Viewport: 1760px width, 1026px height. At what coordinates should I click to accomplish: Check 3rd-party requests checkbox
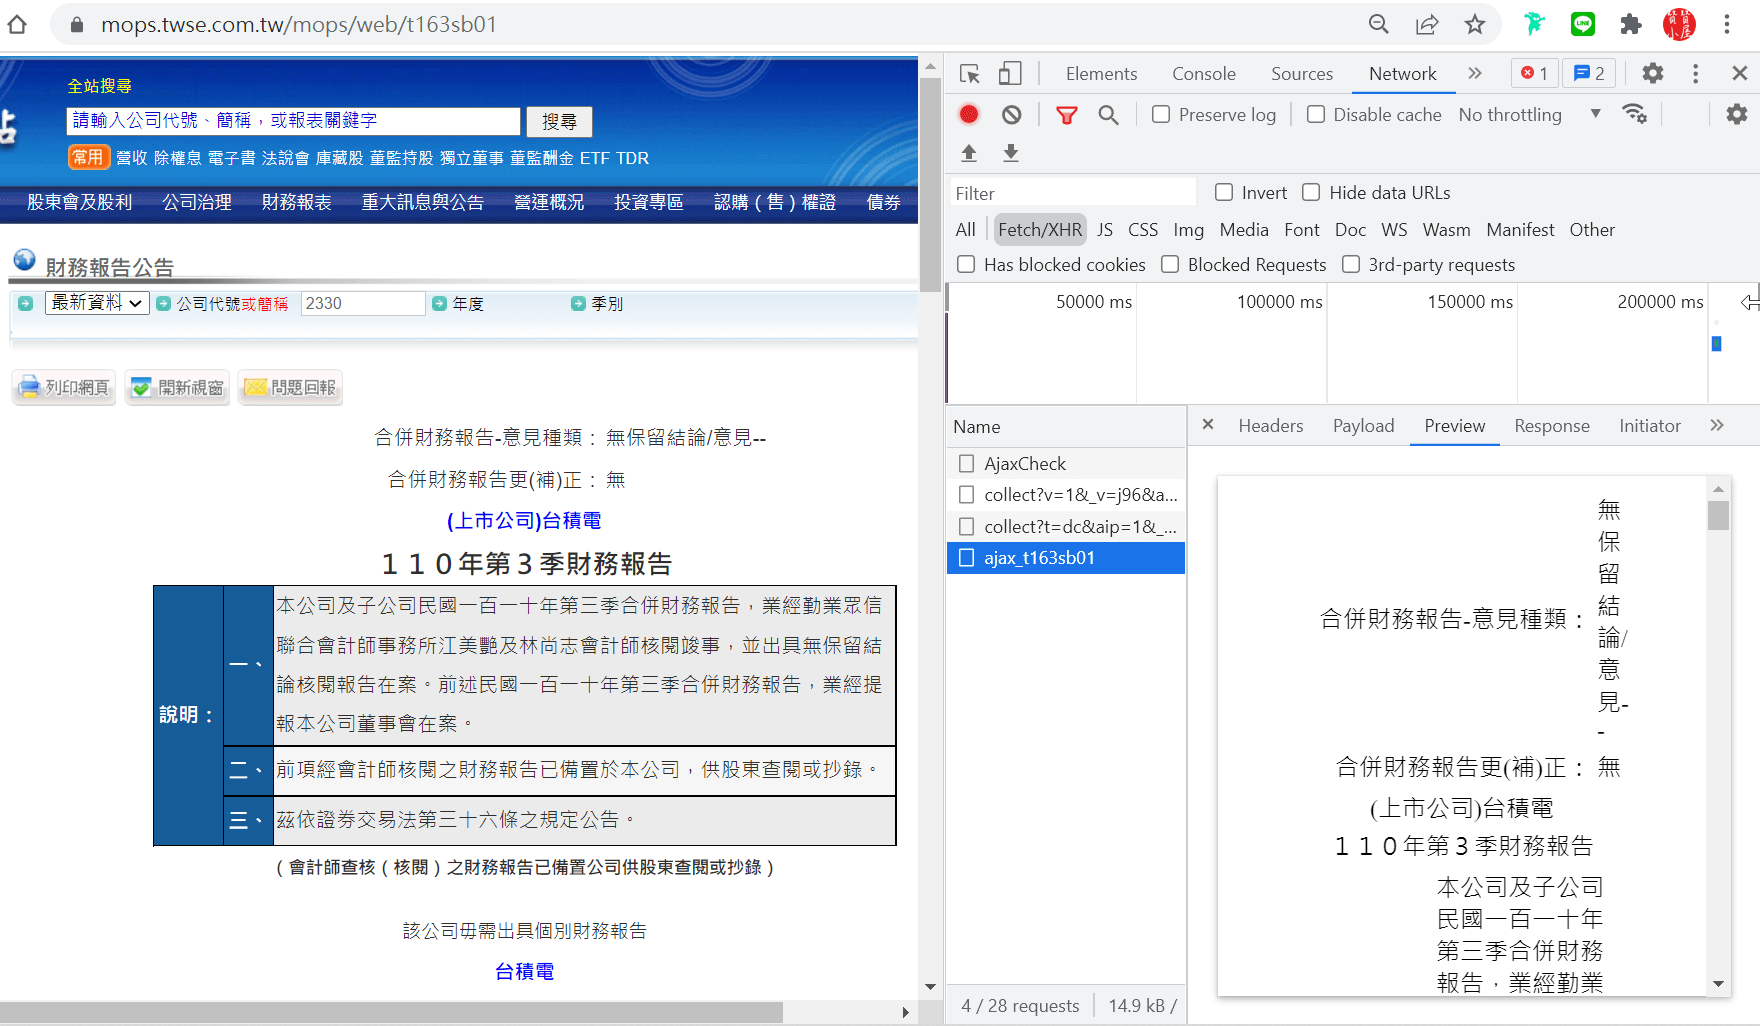[1351, 264]
